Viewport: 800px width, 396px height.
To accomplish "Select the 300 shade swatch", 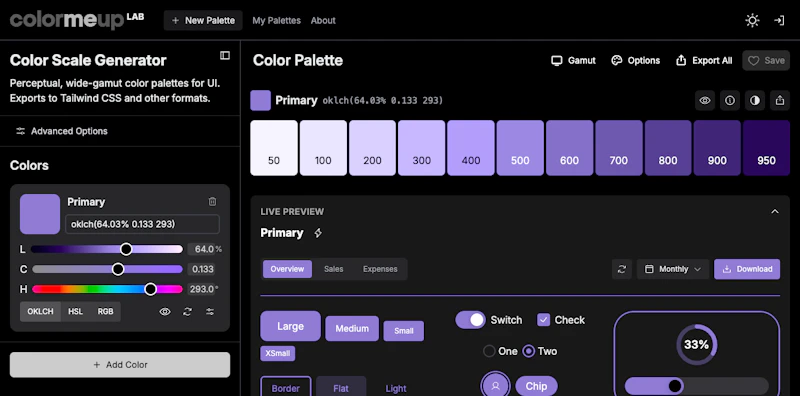I will click(421, 148).
